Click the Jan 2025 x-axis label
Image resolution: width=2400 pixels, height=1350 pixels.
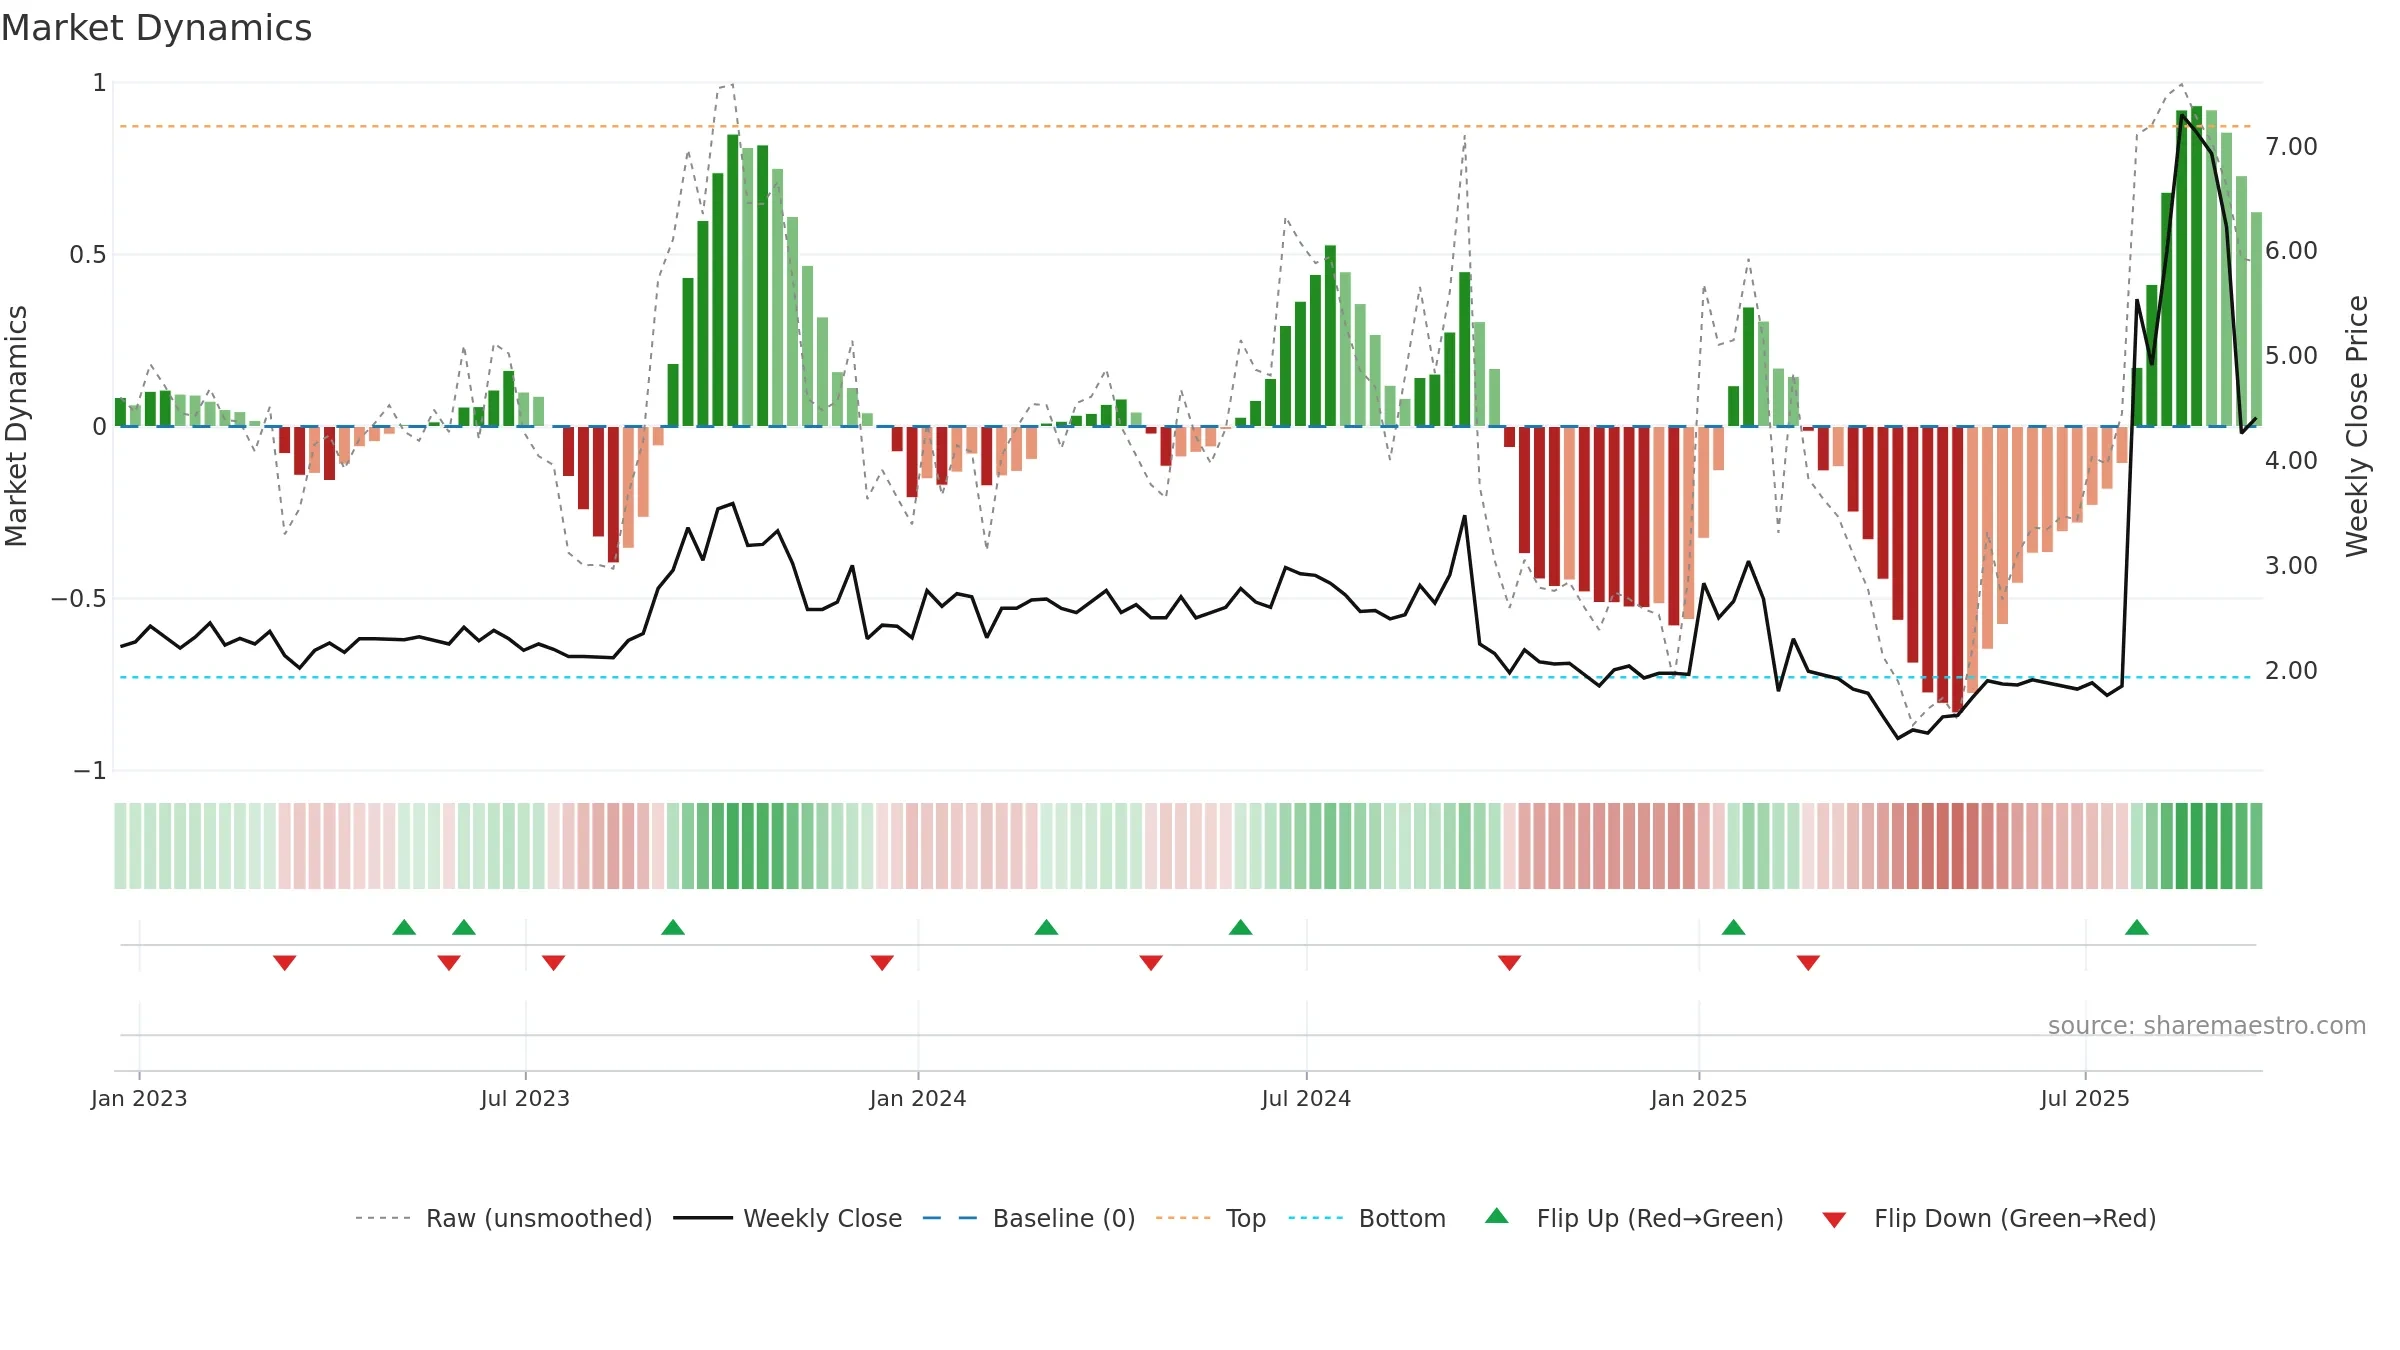coord(1699,1098)
